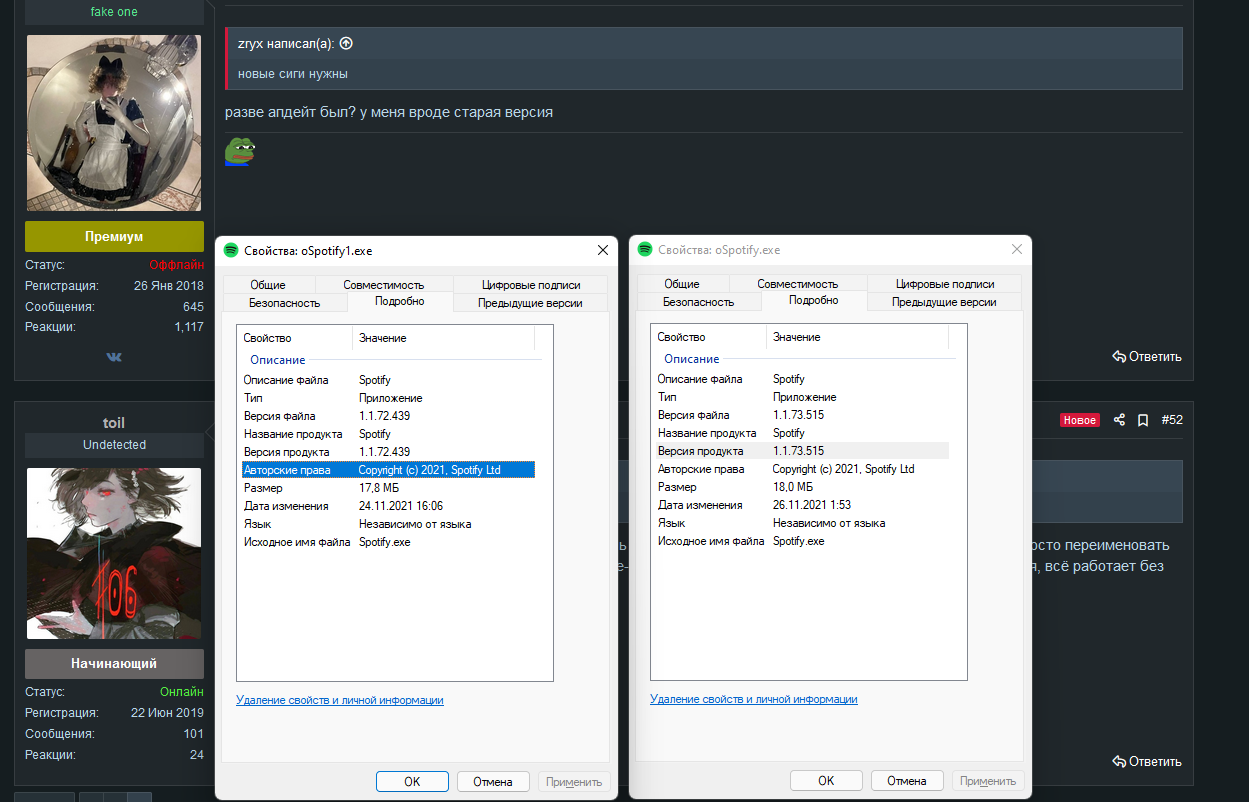Viewport: 1249px width, 802px height.
Task: Click the date value 24.11.2021 16:06
Action: tap(401, 506)
